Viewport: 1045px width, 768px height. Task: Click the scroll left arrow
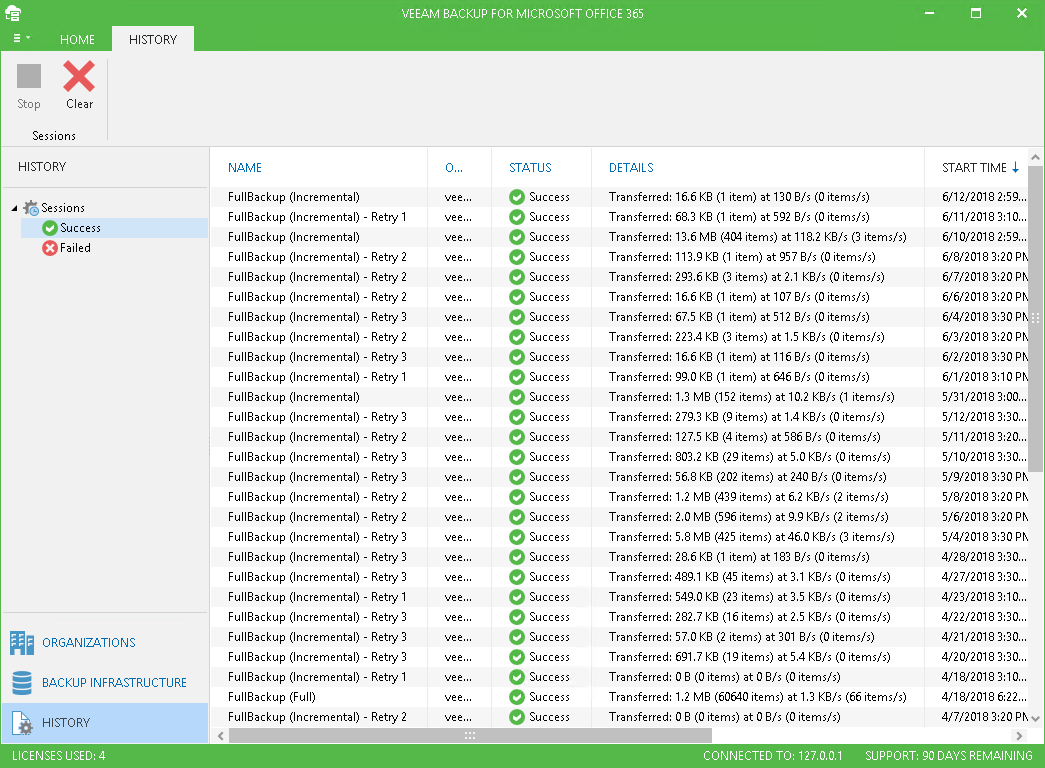221,735
